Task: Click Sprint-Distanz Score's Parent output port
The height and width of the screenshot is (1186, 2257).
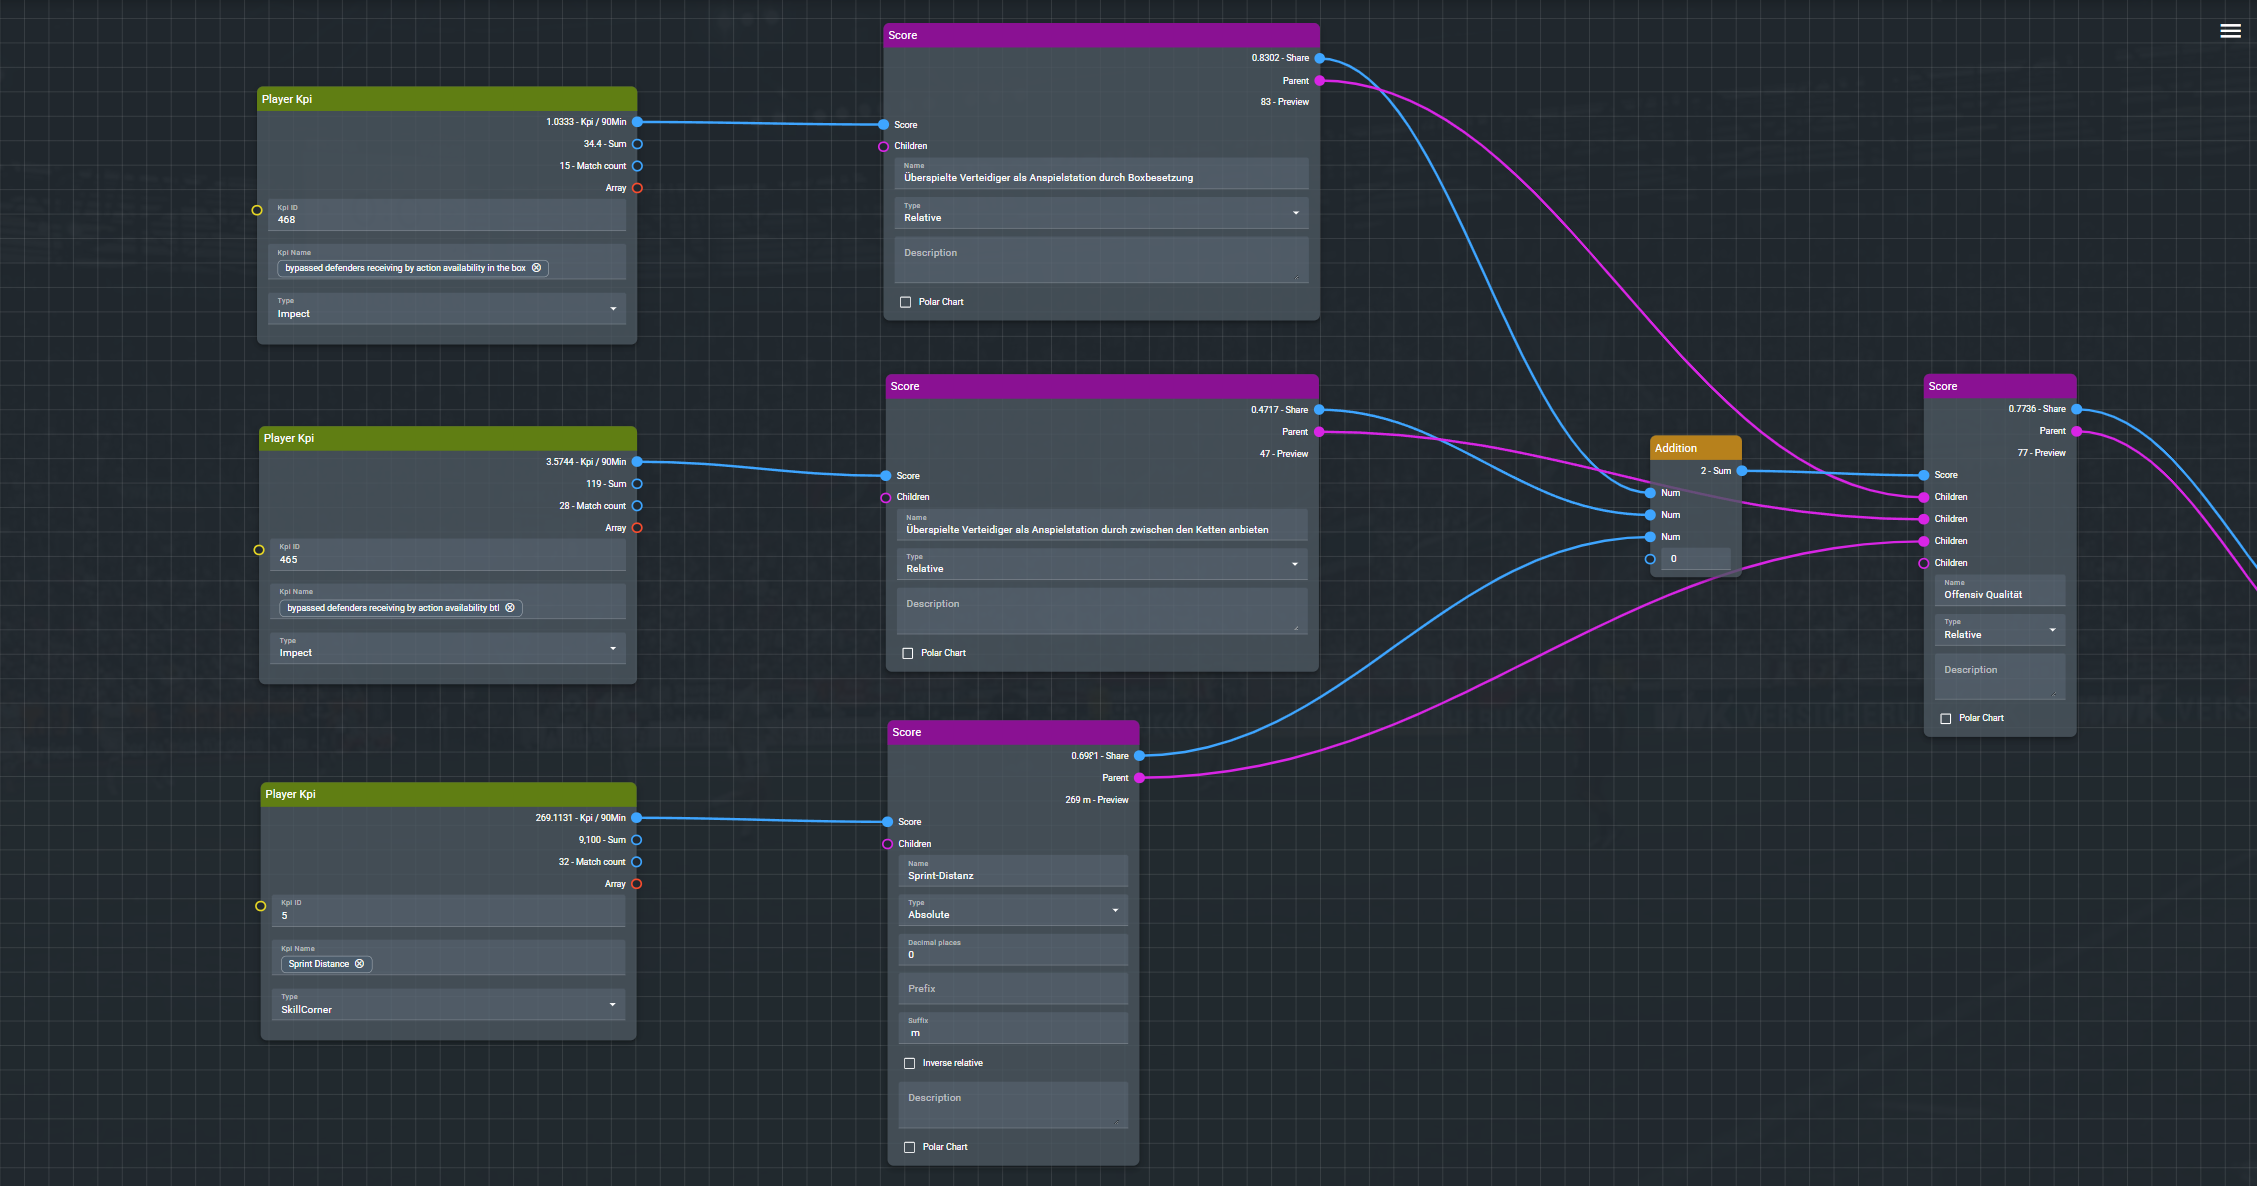Action: pos(1139,778)
